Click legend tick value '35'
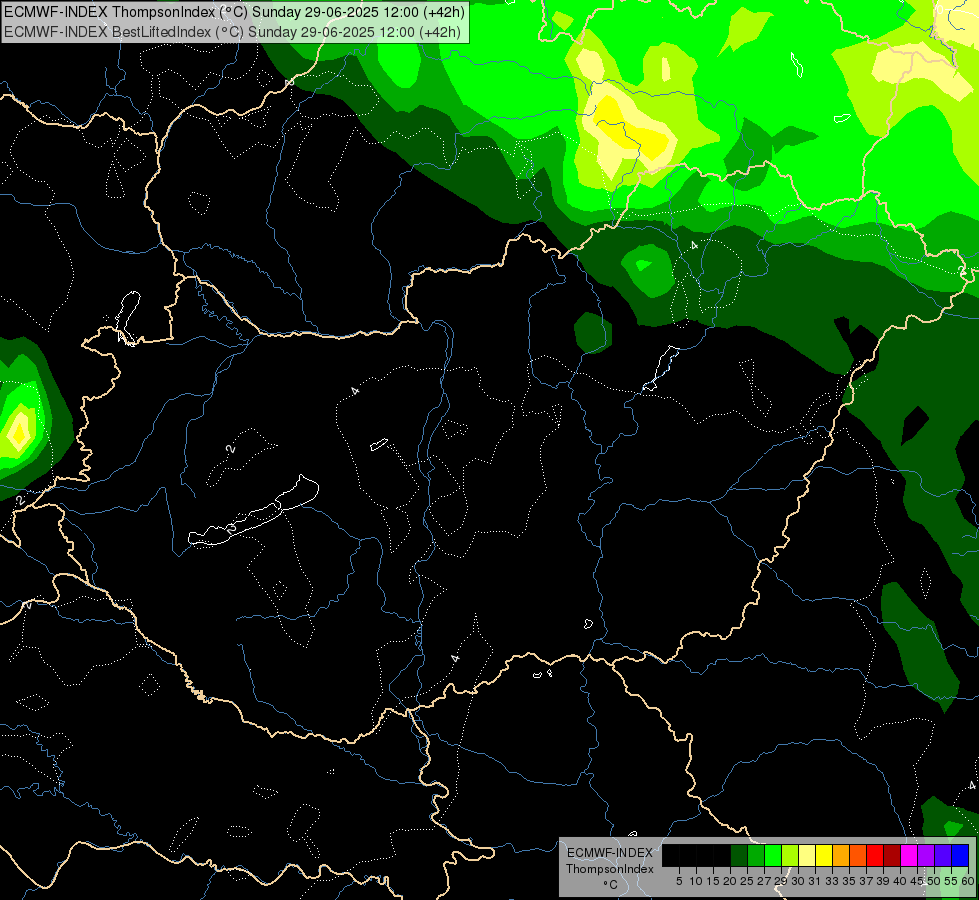The height and width of the screenshot is (900, 979). click(849, 881)
